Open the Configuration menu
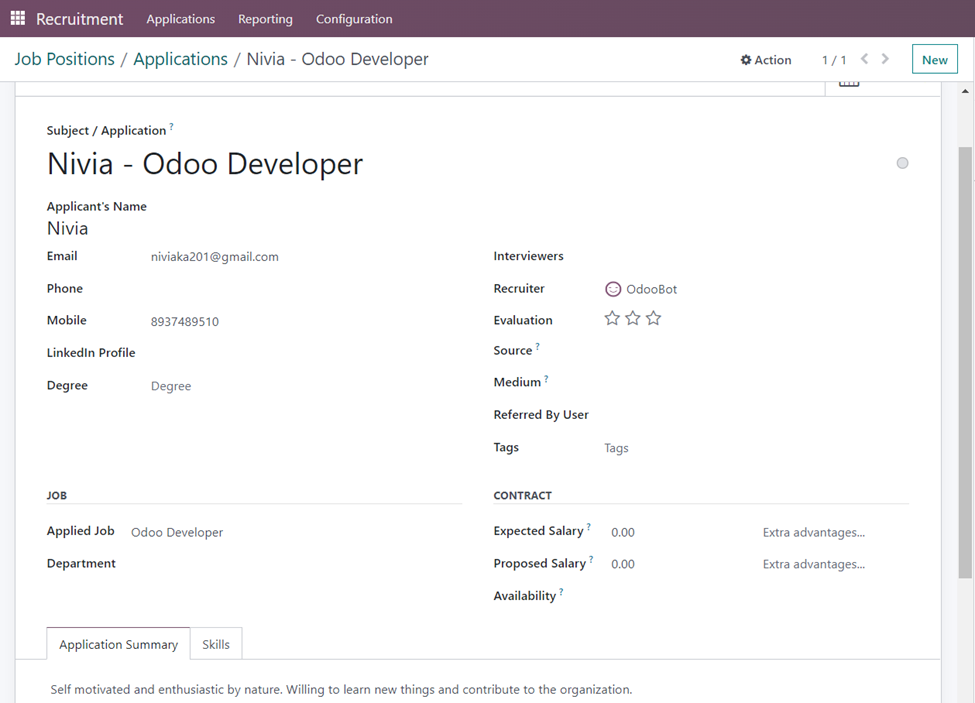 click(x=354, y=19)
